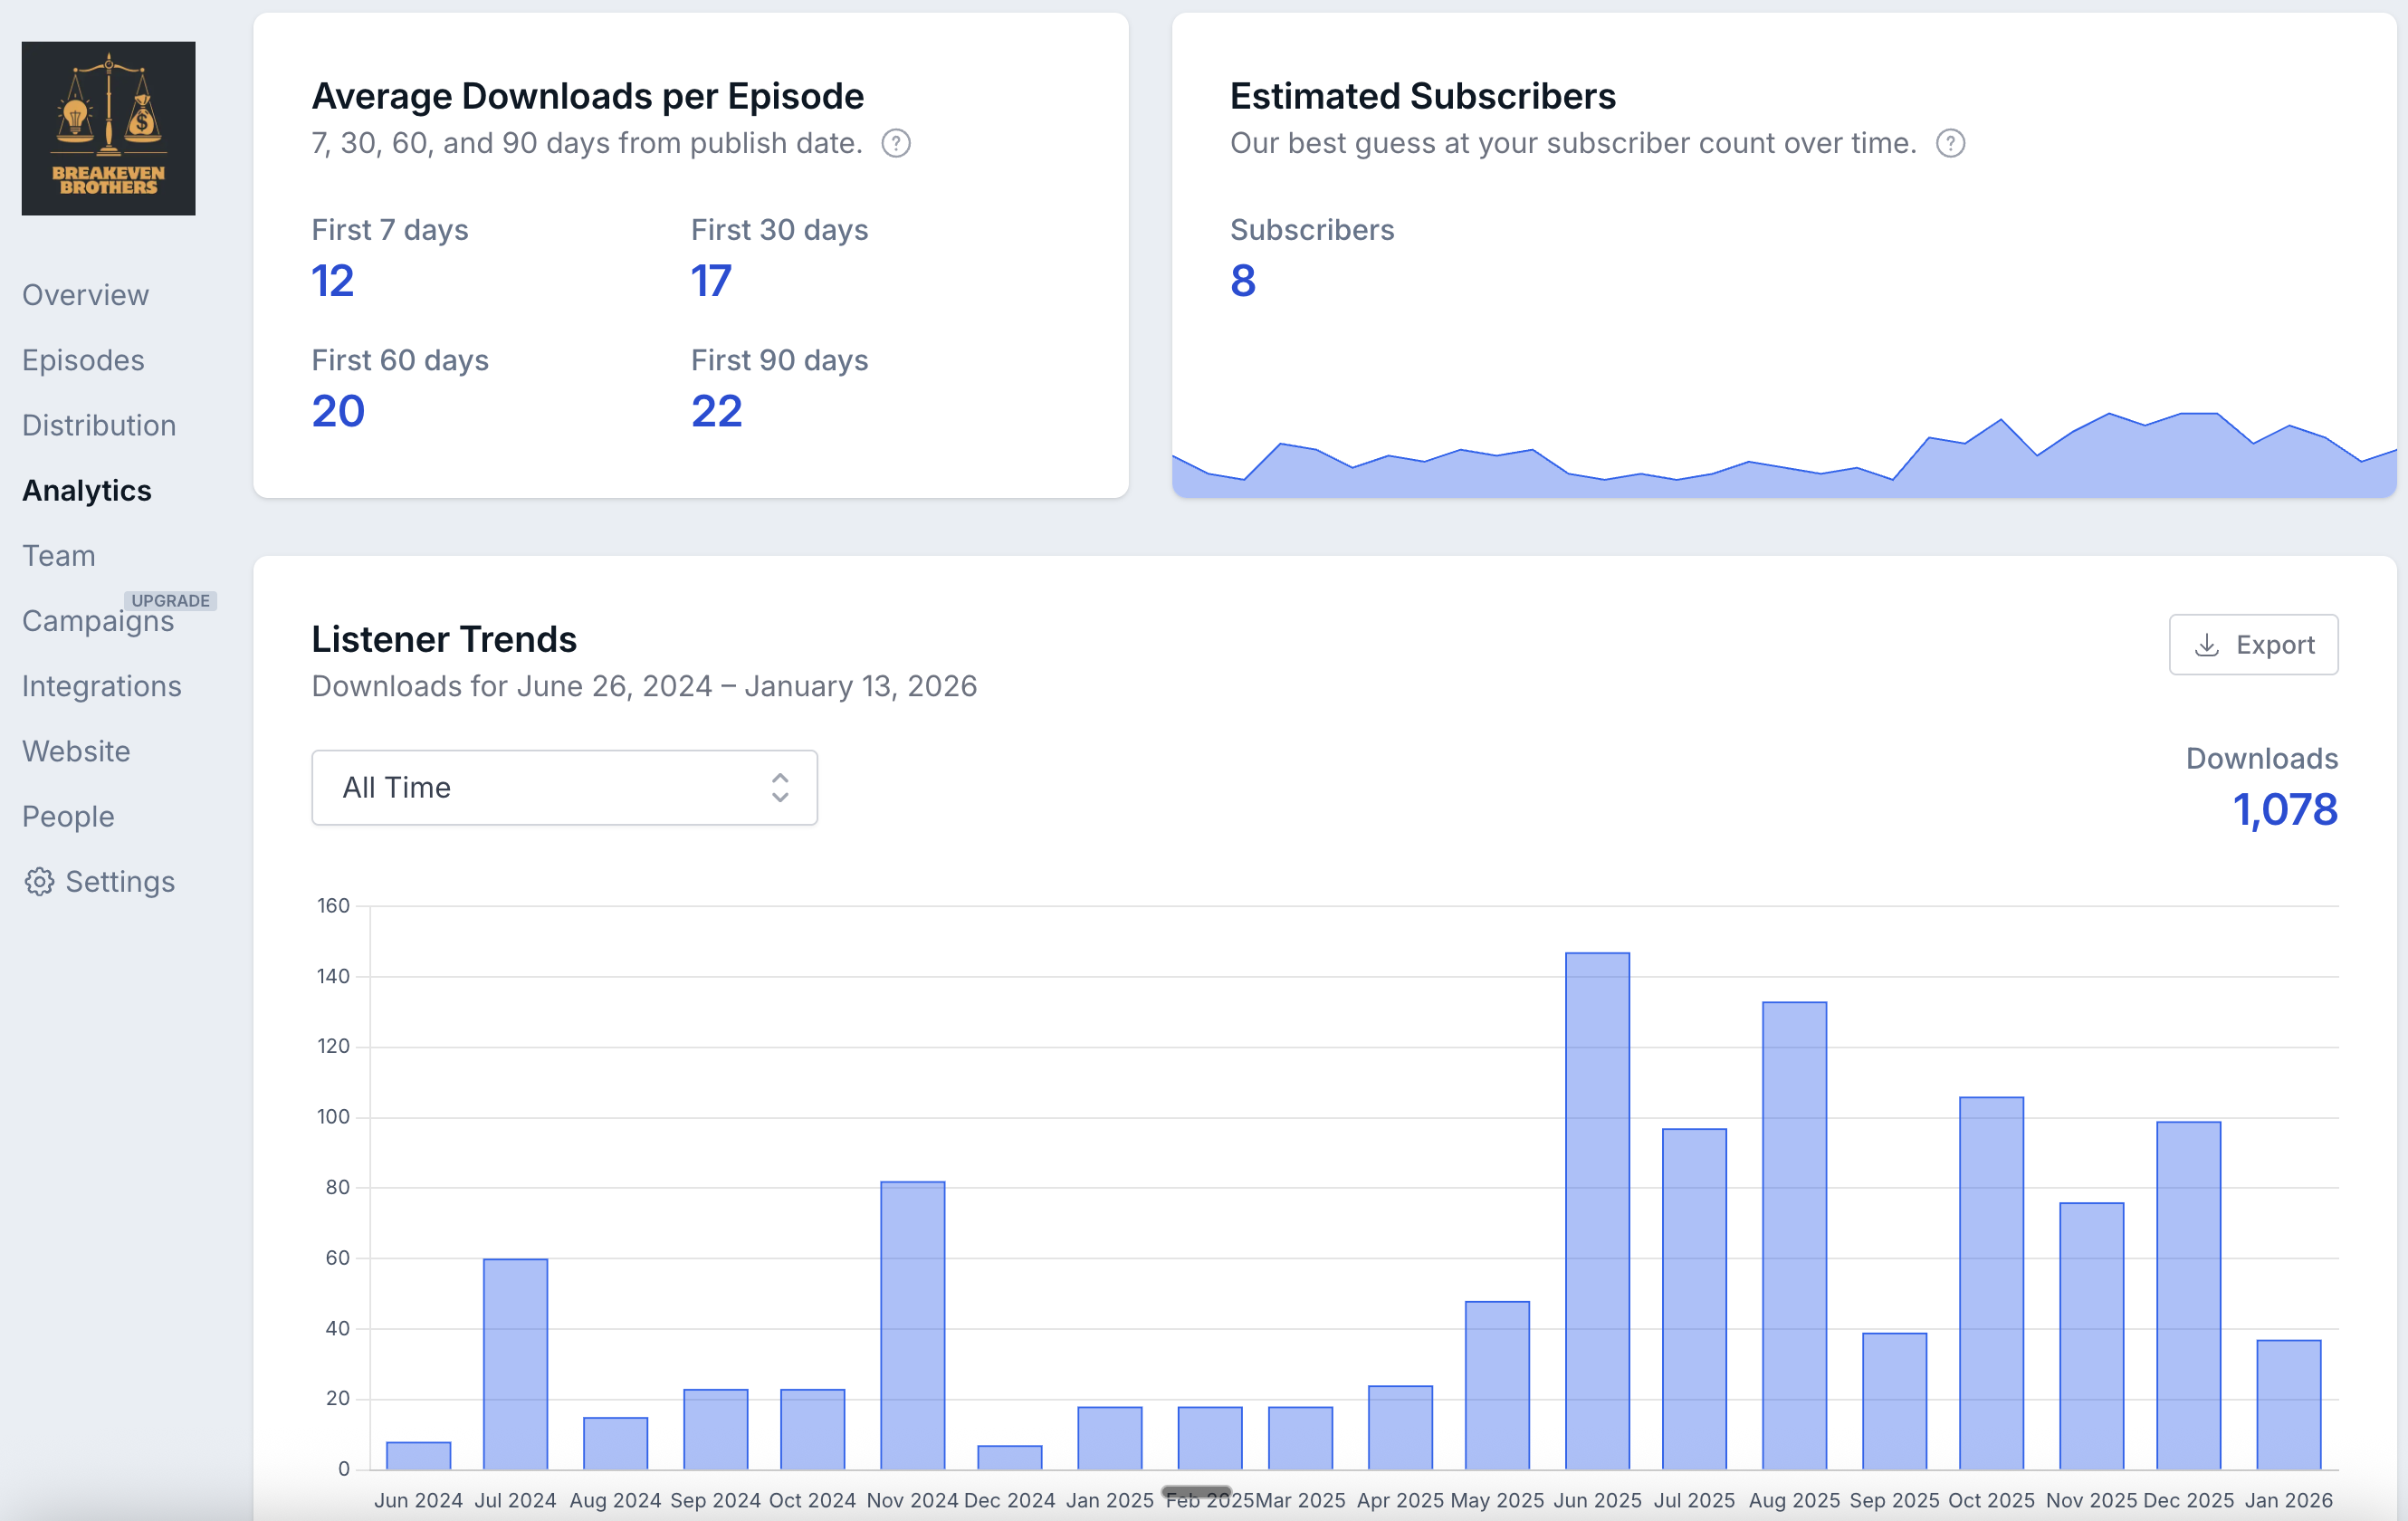
Task: Open Campaigns in the sidebar
Action: coord(98,621)
